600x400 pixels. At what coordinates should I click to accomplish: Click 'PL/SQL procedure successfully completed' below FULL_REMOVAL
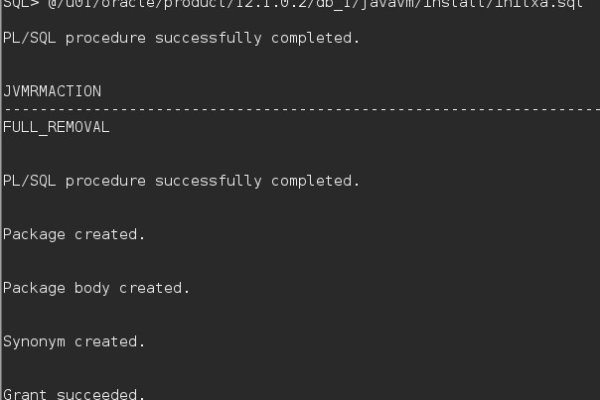click(181, 181)
